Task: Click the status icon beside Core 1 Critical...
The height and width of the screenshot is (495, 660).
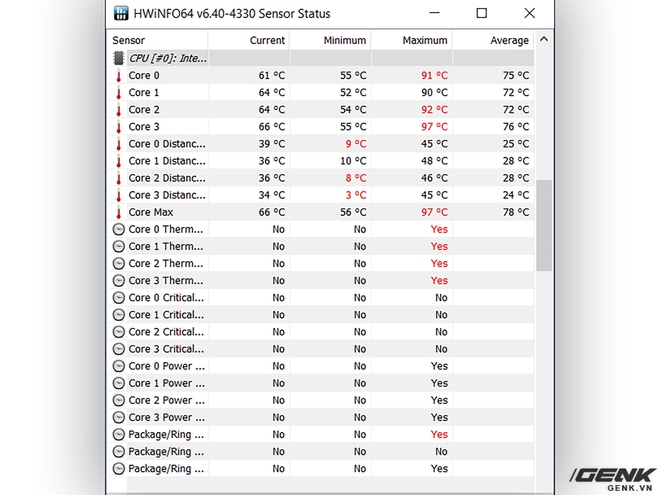Action: point(119,315)
